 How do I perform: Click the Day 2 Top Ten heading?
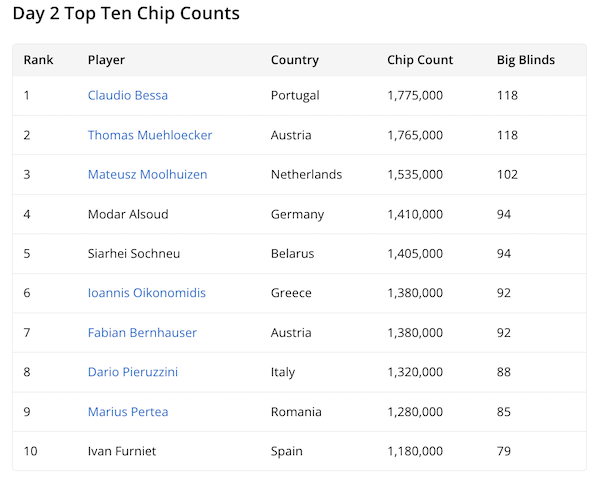pos(126,14)
